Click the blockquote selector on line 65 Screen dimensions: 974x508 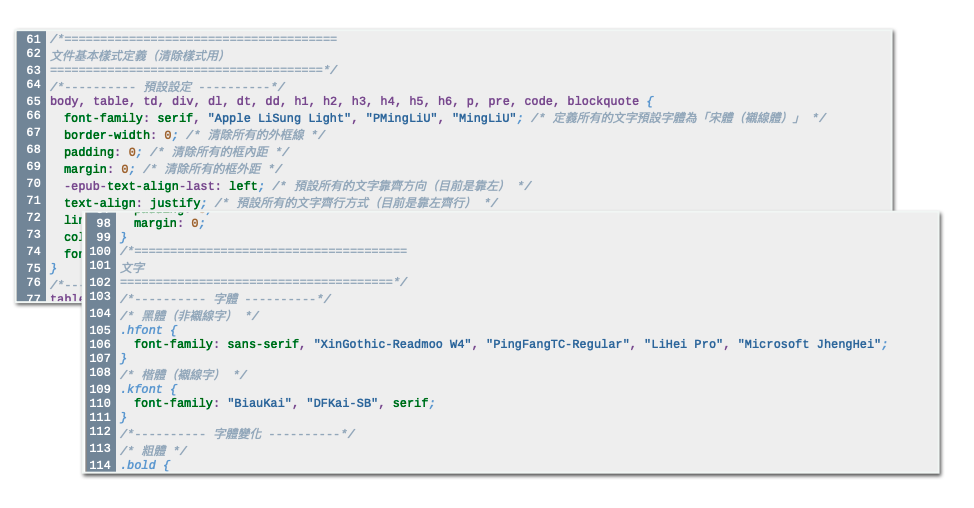point(603,101)
